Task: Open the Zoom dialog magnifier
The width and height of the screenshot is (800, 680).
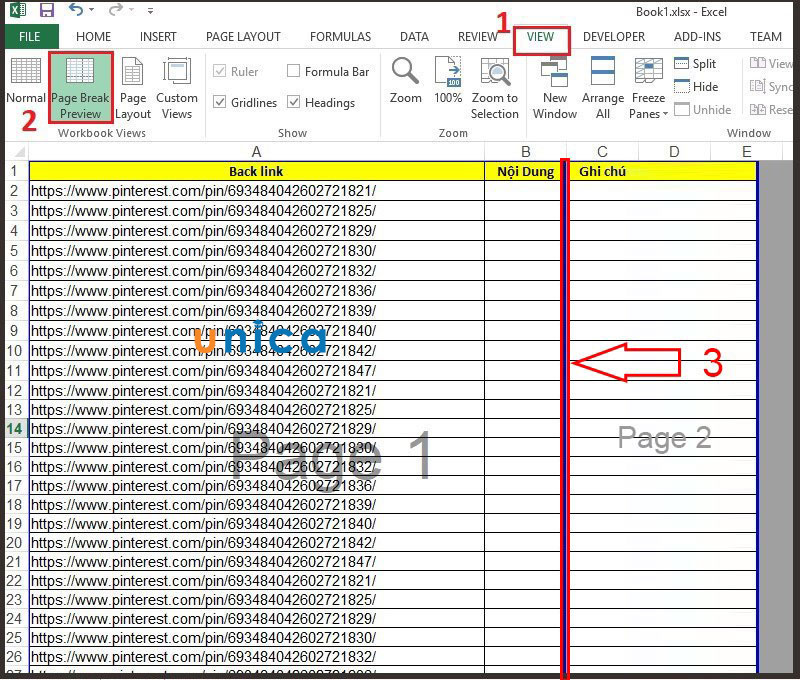Action: click(406, 80)
